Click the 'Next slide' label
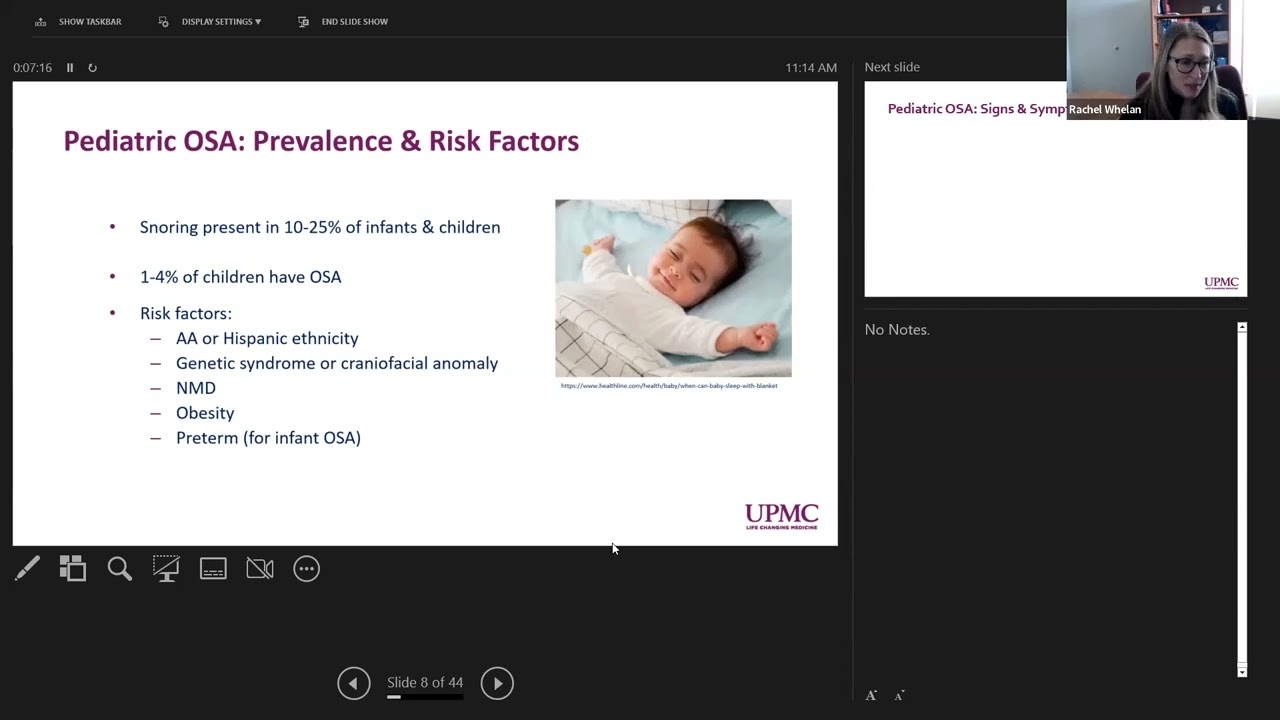The image size is (1280, 720). coord(892,67)
